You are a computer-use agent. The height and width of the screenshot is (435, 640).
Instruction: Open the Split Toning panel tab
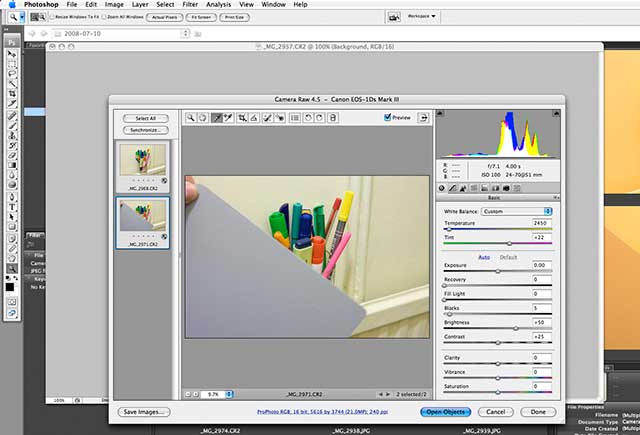tap(484, 188)
